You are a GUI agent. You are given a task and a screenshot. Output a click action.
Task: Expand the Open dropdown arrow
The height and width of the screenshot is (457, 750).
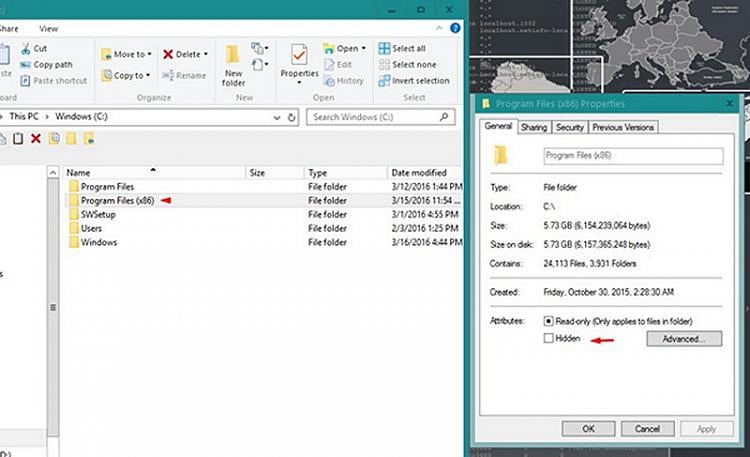pyautogui.click(x=364, y=48)
